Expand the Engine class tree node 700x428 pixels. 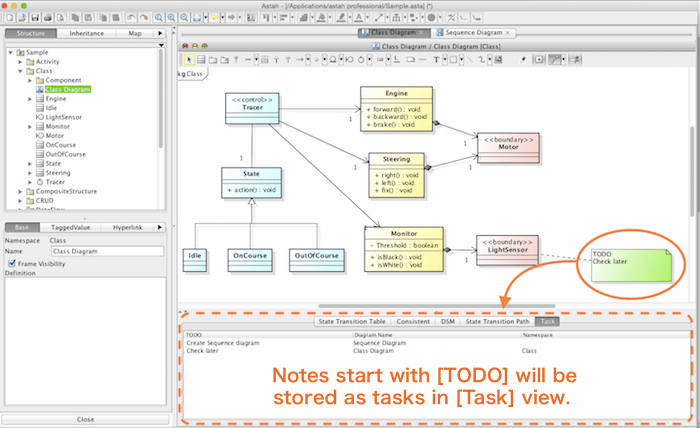(31, 99)
